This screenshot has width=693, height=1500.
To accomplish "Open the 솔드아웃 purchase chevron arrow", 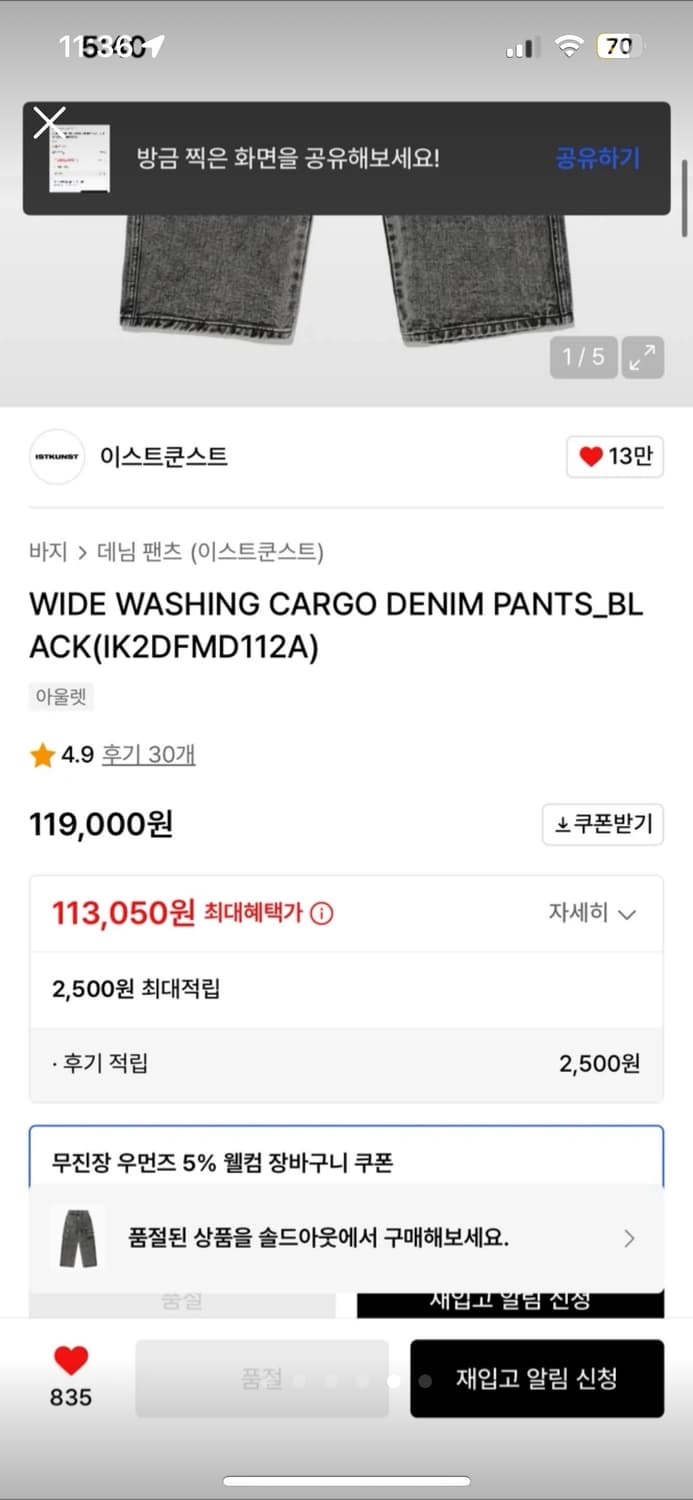I will [630, 1238].
